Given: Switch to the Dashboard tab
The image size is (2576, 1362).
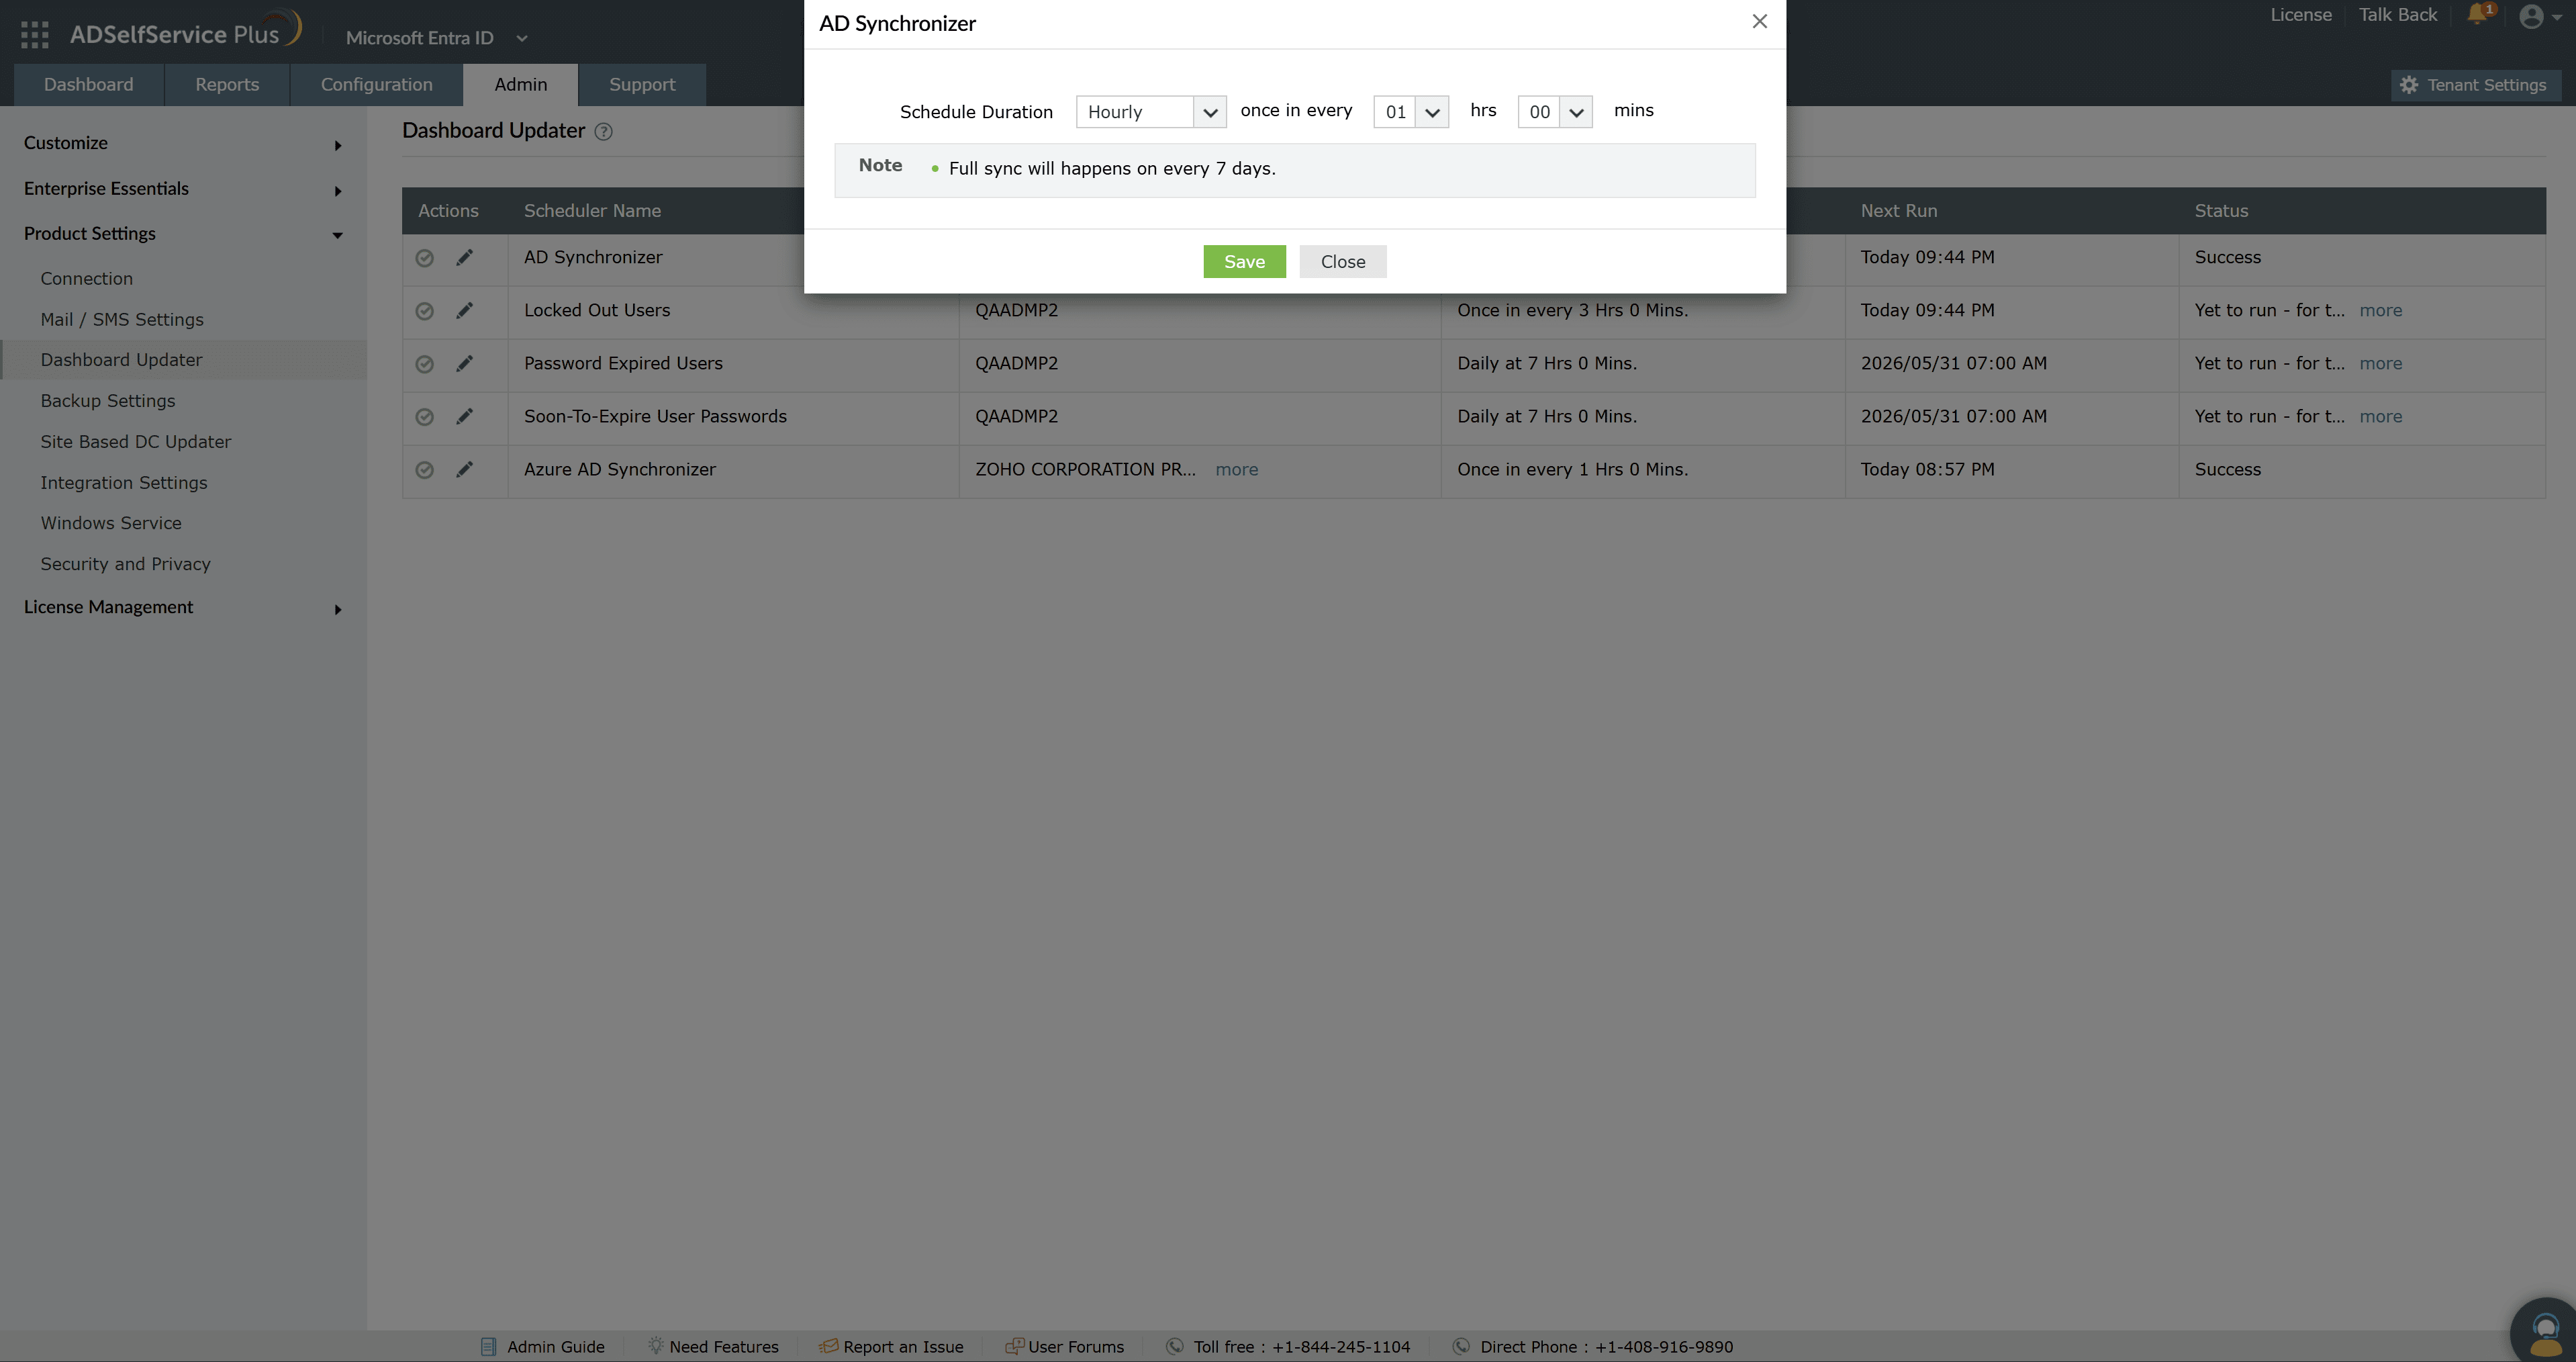Looking at the screenshot, I should coord(88,85).
